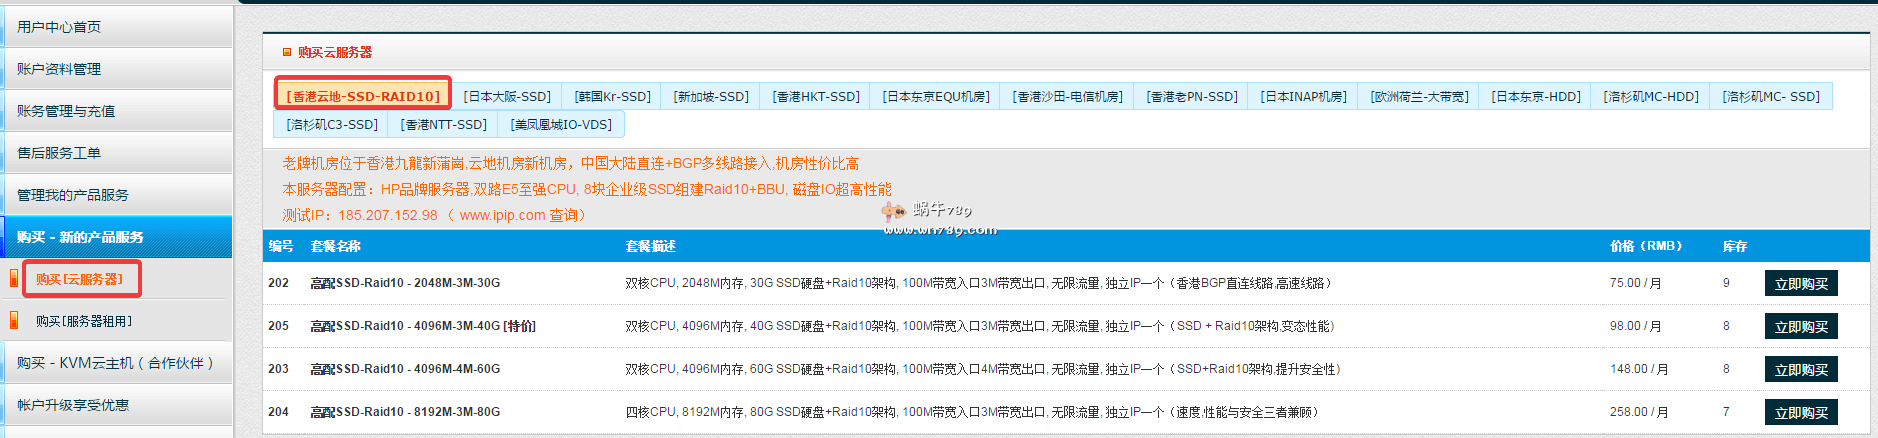Open the www.ipip.com link

click(x=502, y=215)
